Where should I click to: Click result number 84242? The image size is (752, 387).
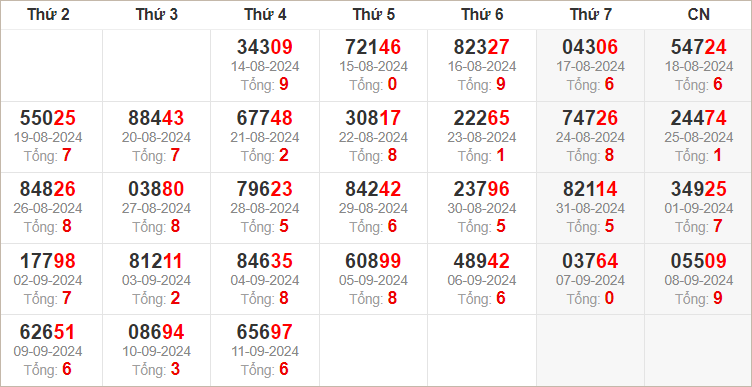tap(373, 189)
